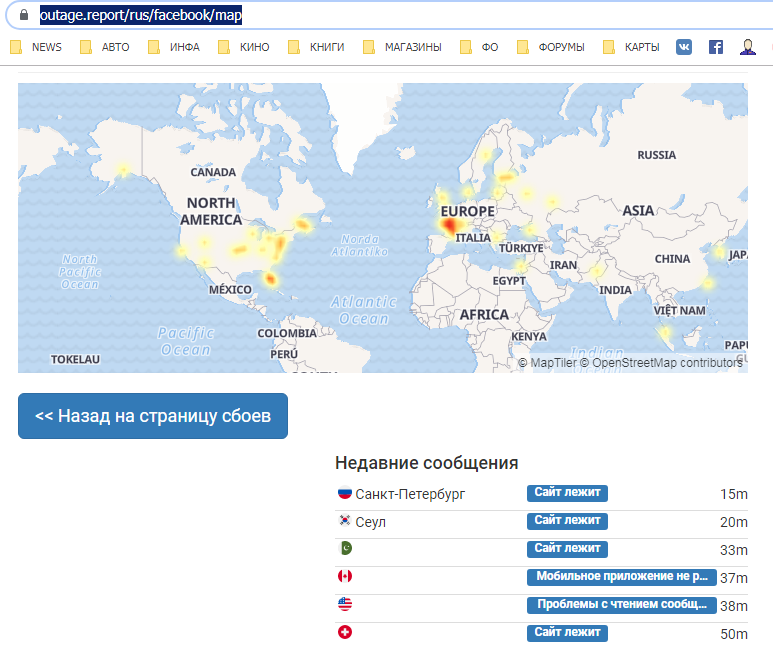Click the COLOMBIA label on the map
773x669 pixels.
[287, 334]
